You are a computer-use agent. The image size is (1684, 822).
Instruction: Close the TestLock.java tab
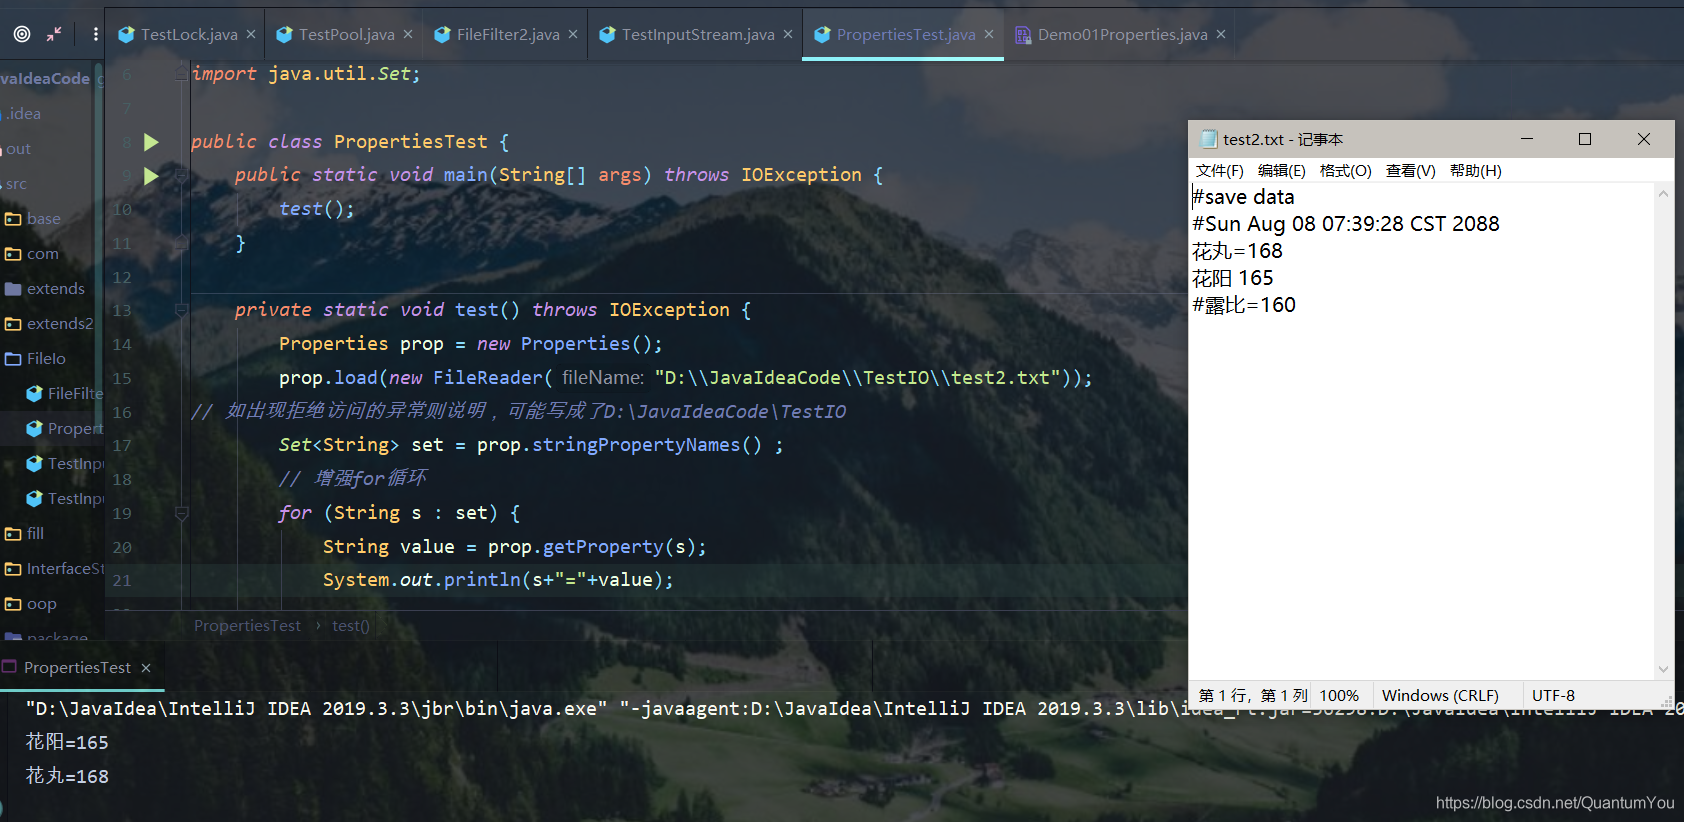(251, 34)
